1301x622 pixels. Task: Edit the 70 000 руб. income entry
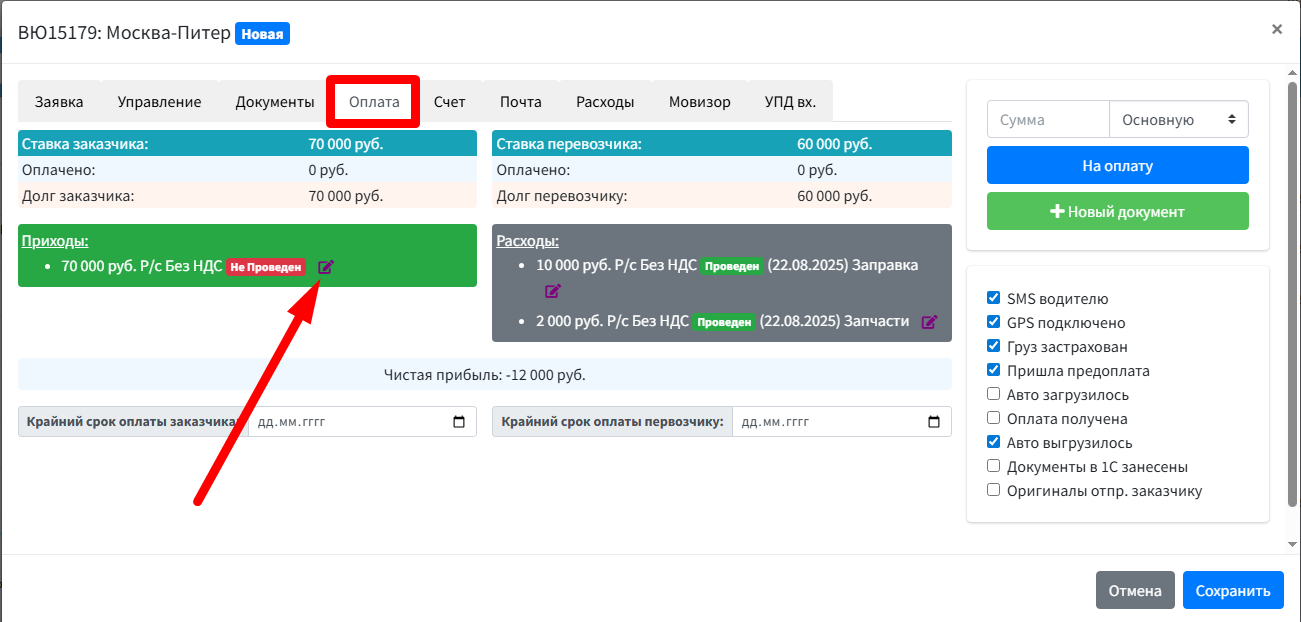pyautogui.click(x=326, y=267)
